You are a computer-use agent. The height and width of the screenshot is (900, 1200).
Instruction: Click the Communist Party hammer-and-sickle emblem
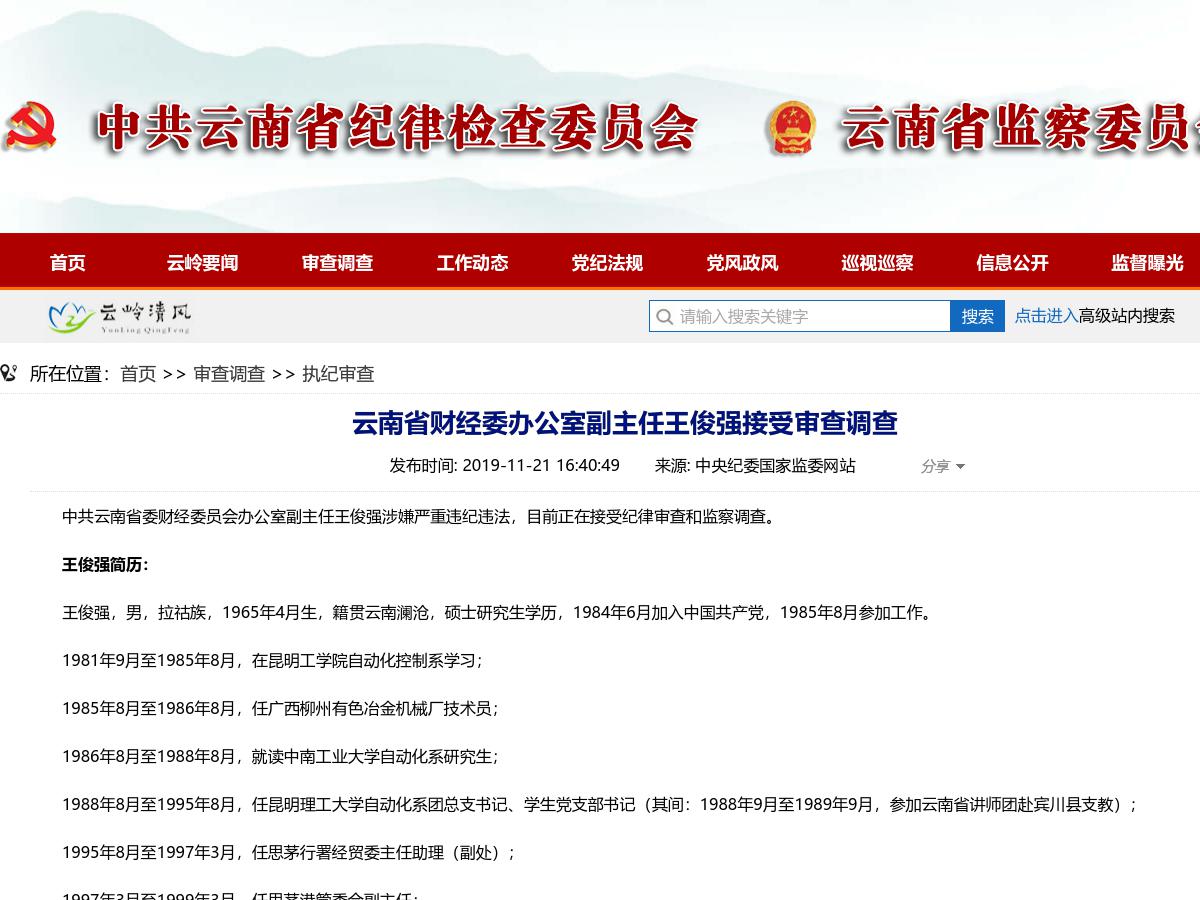tap(30, 127)
